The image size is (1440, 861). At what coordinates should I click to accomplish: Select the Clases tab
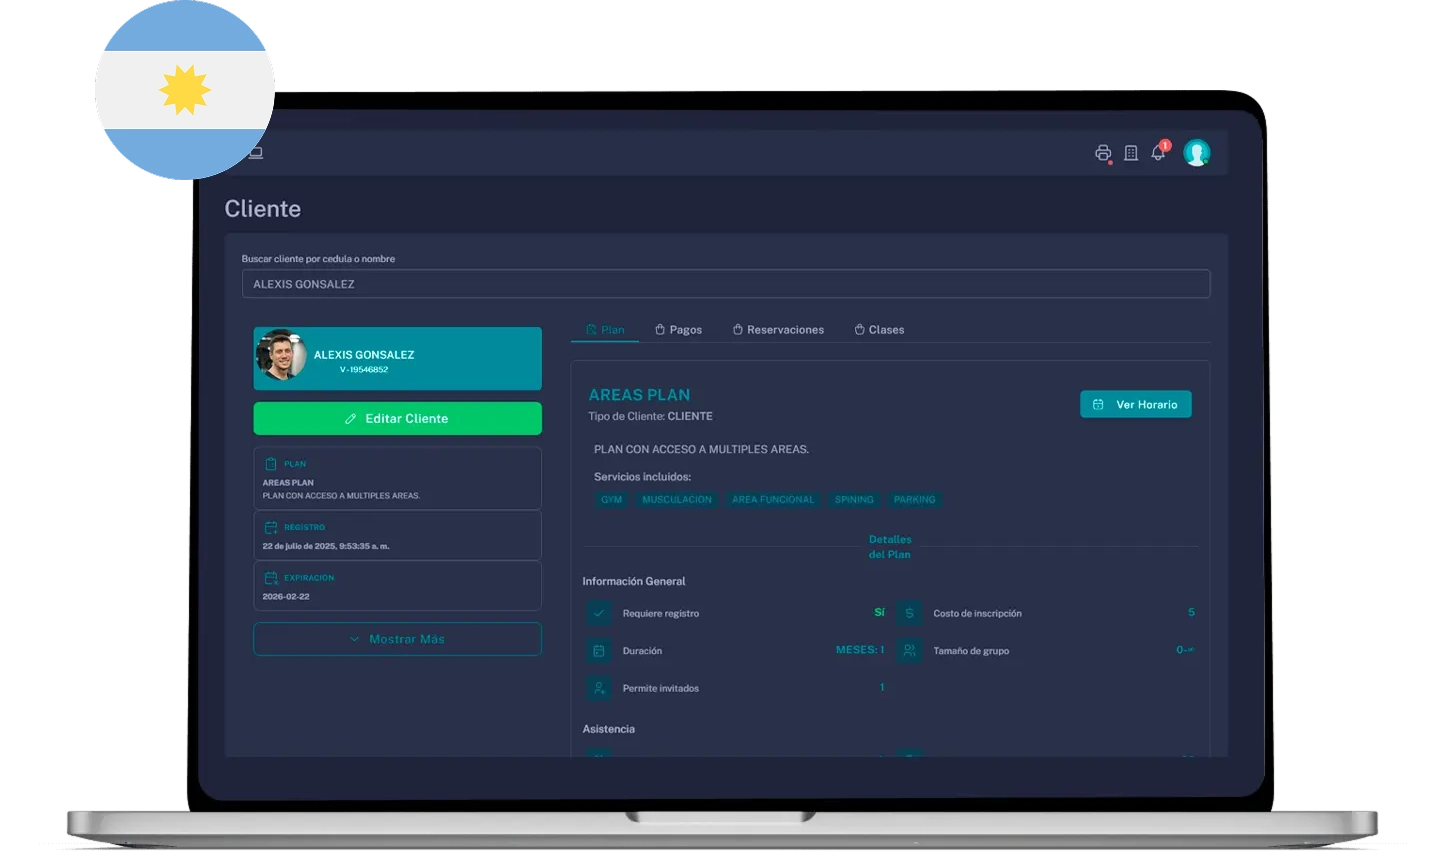click(879, 330)
